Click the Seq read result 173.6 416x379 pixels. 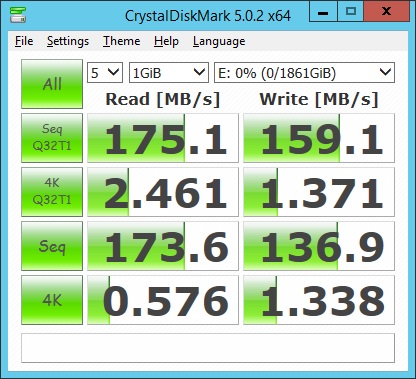point(163,246)
